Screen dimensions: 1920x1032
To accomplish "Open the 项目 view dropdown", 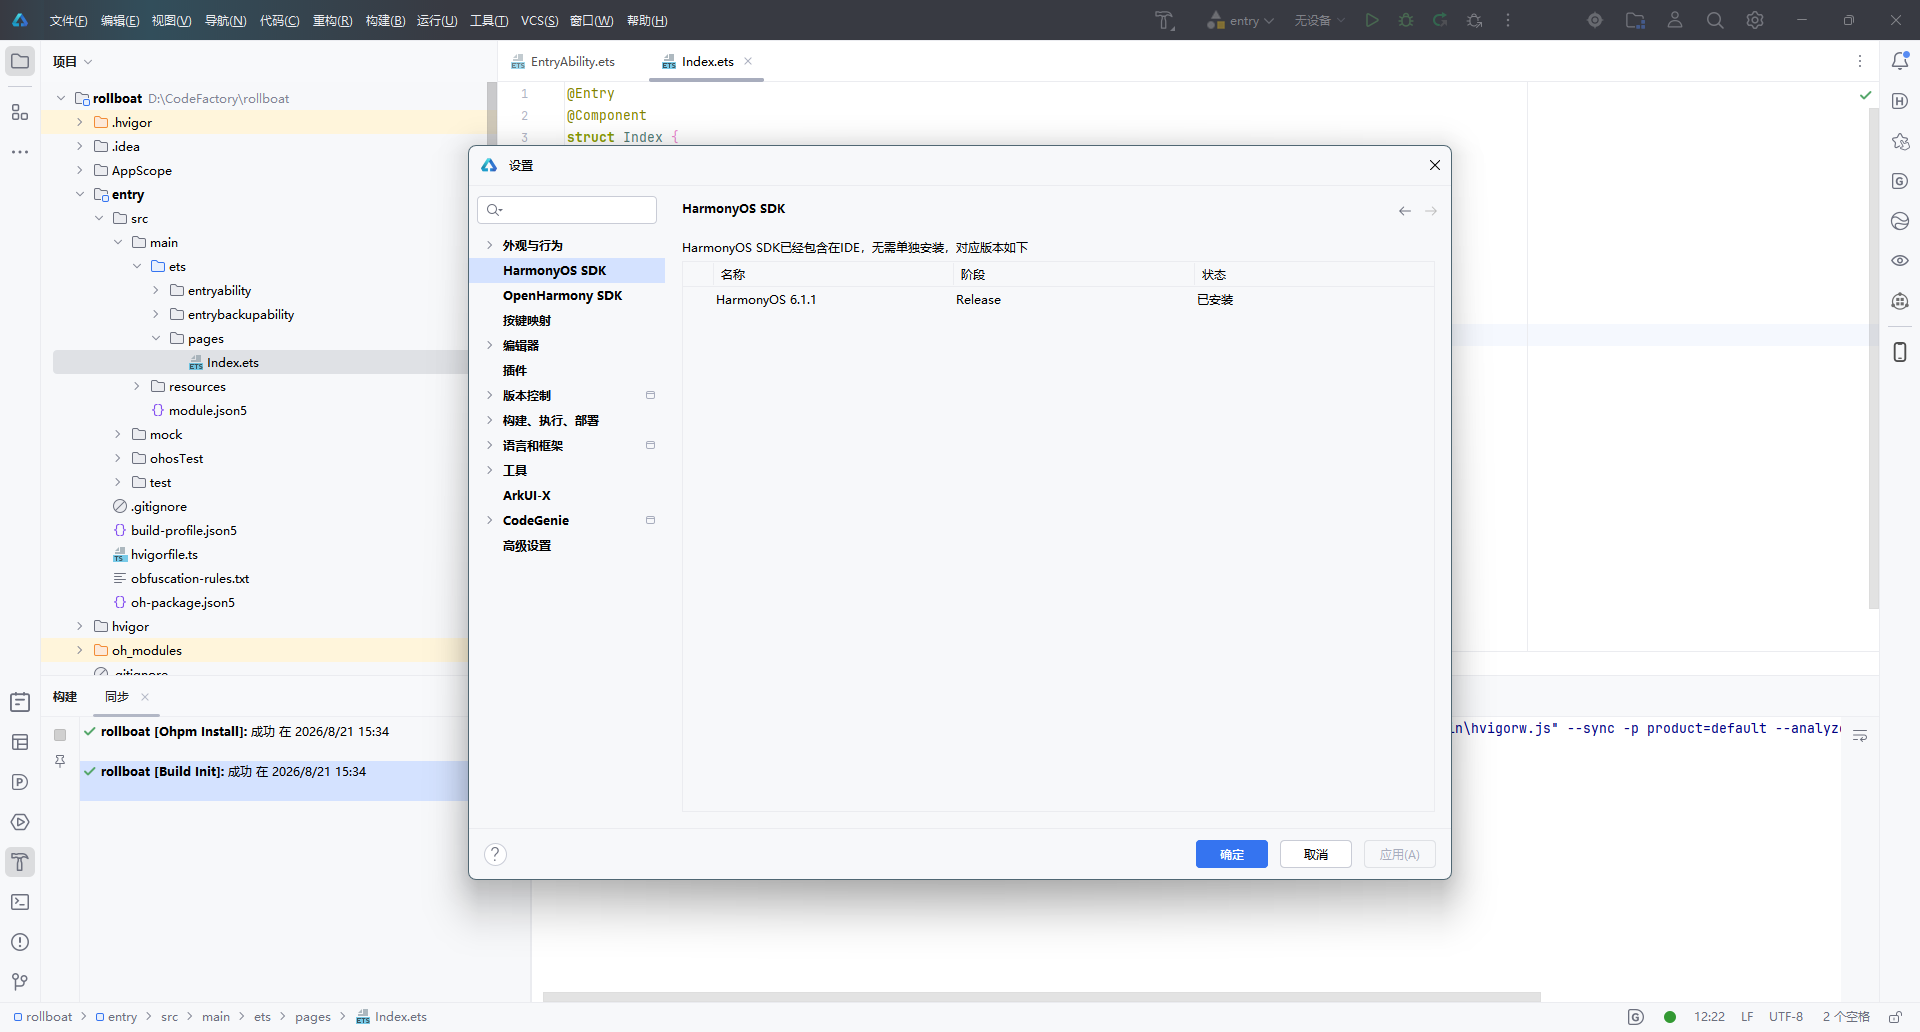I will coord(72,61).
